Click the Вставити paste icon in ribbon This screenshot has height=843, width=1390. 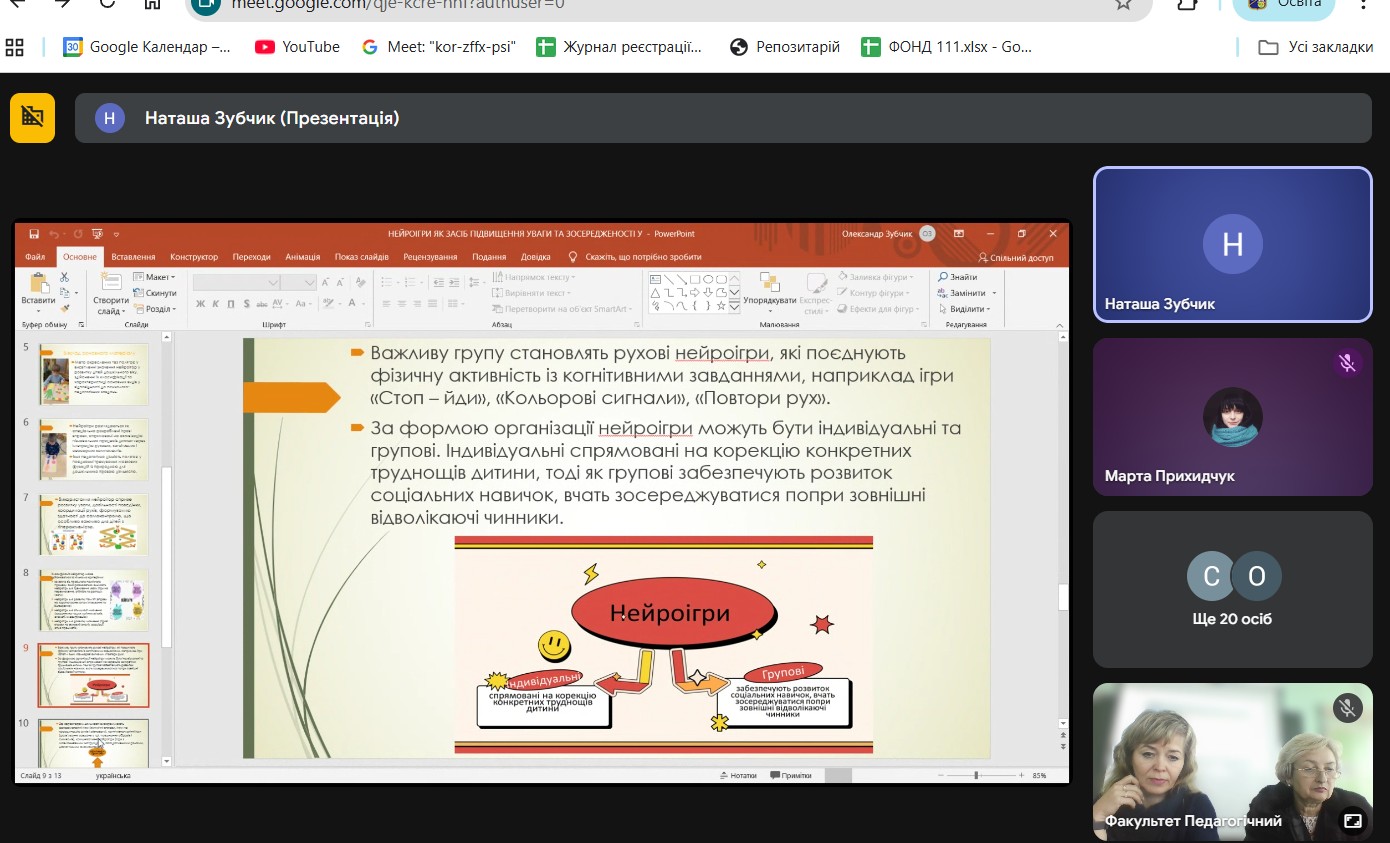[39, 286]
